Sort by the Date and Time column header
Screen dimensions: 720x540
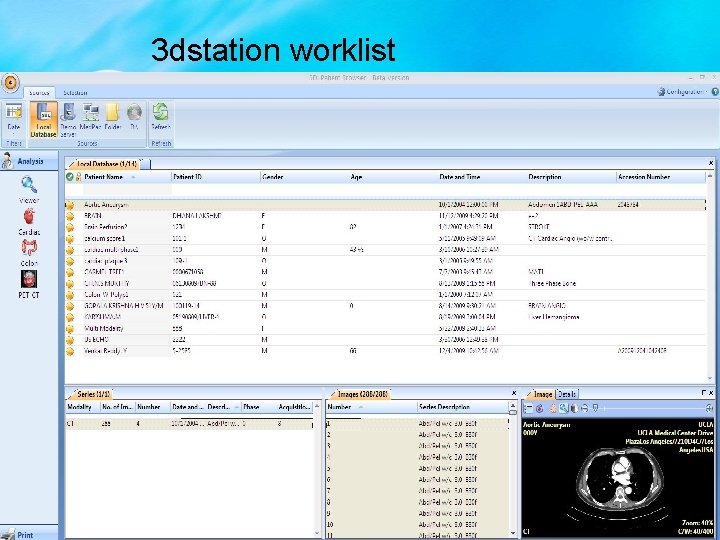coord(483,177)
